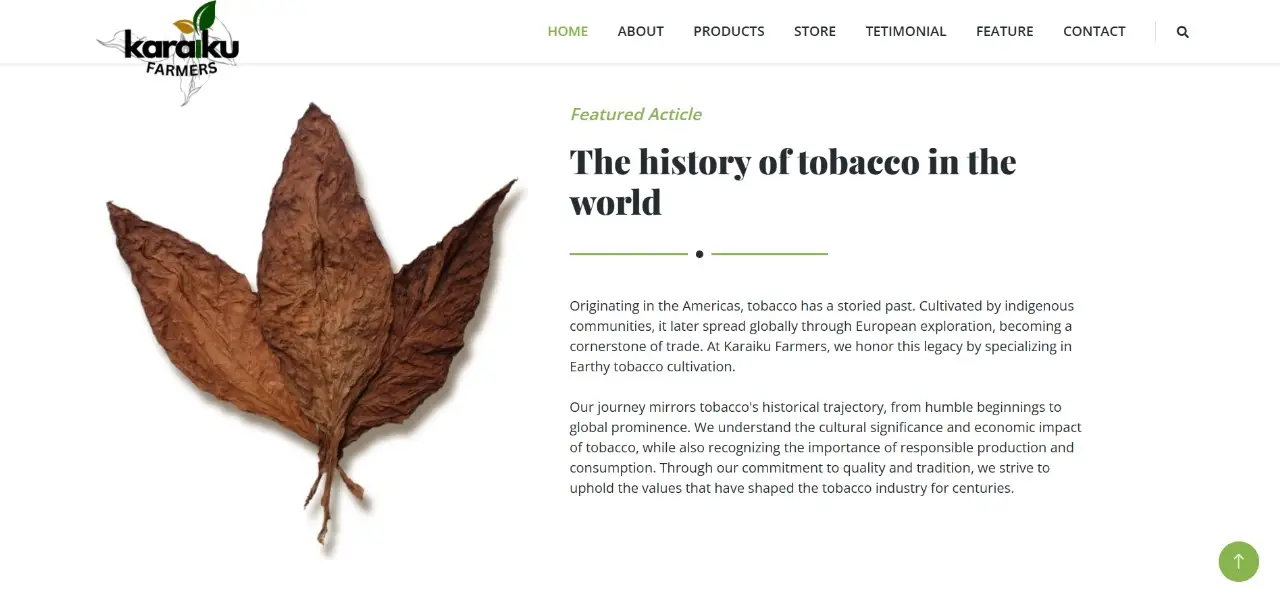Open the ABOUT page from navigation

tap(640, 31)
